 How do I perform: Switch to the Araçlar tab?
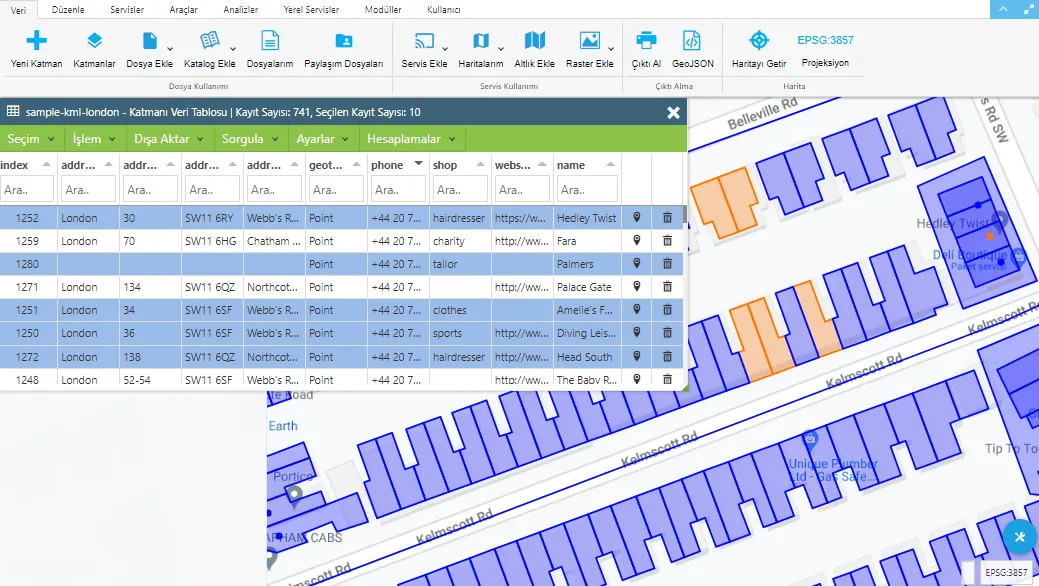click(184, 10)
